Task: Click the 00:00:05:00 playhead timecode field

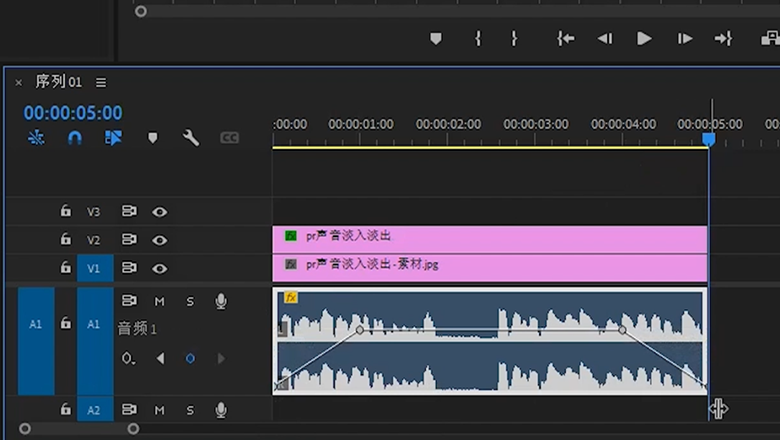Action: tap(73, 113)
